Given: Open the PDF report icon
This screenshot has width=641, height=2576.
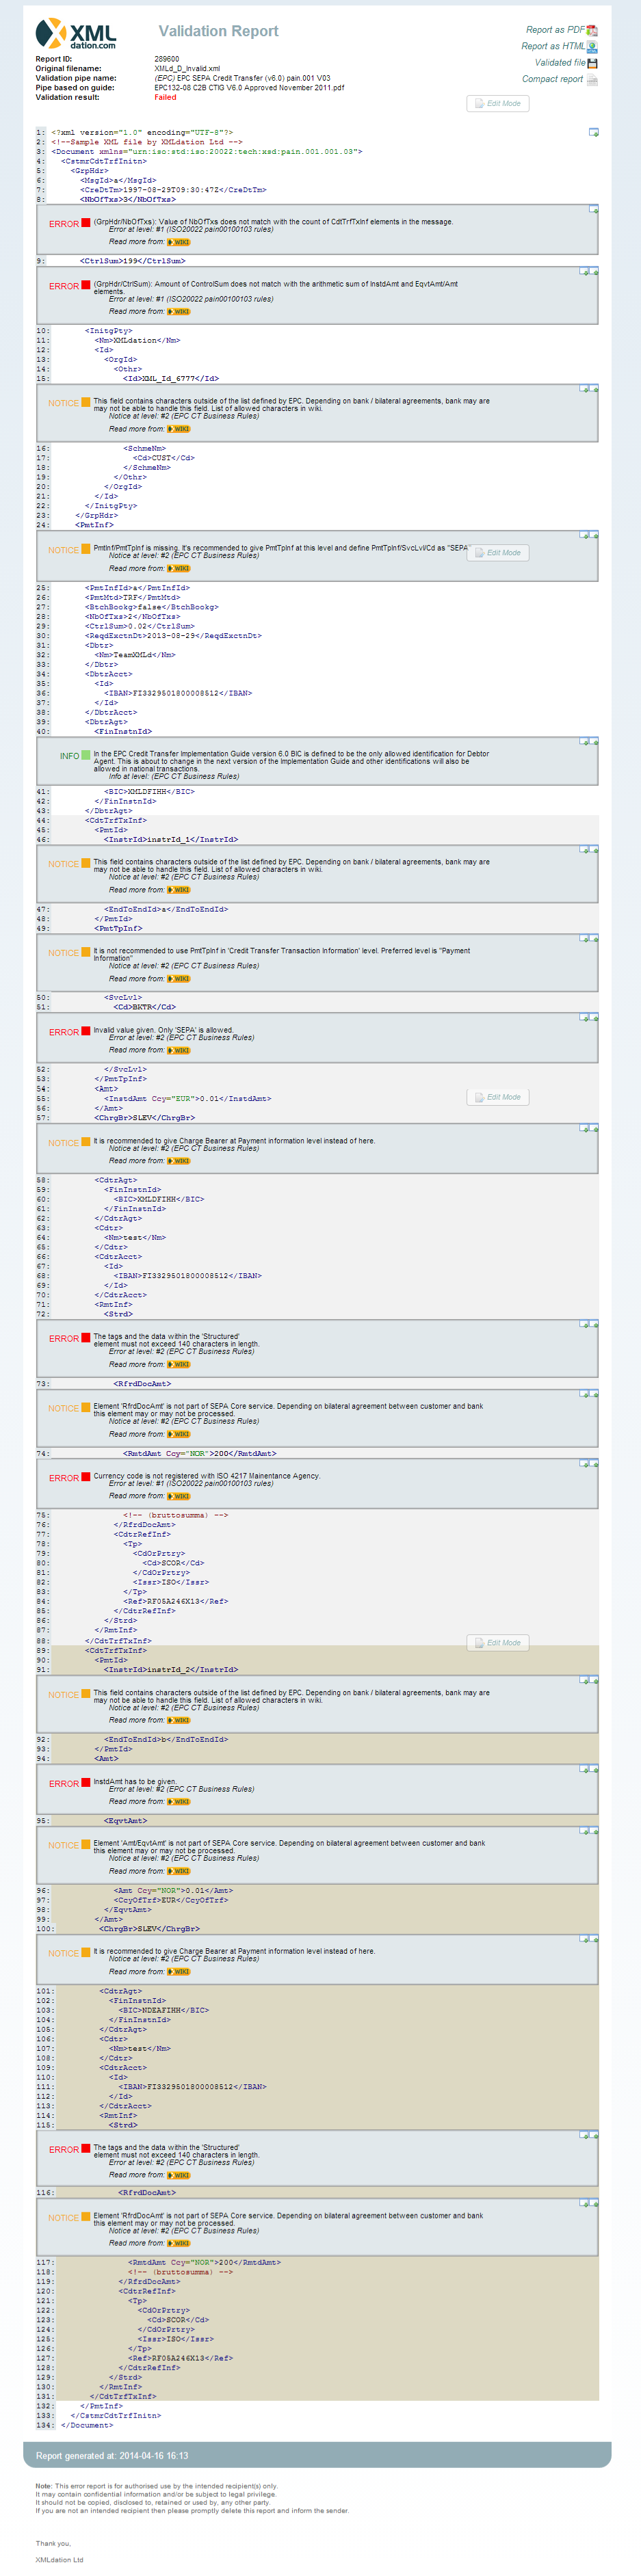Looking at the screenshot, I should point(592,30).
